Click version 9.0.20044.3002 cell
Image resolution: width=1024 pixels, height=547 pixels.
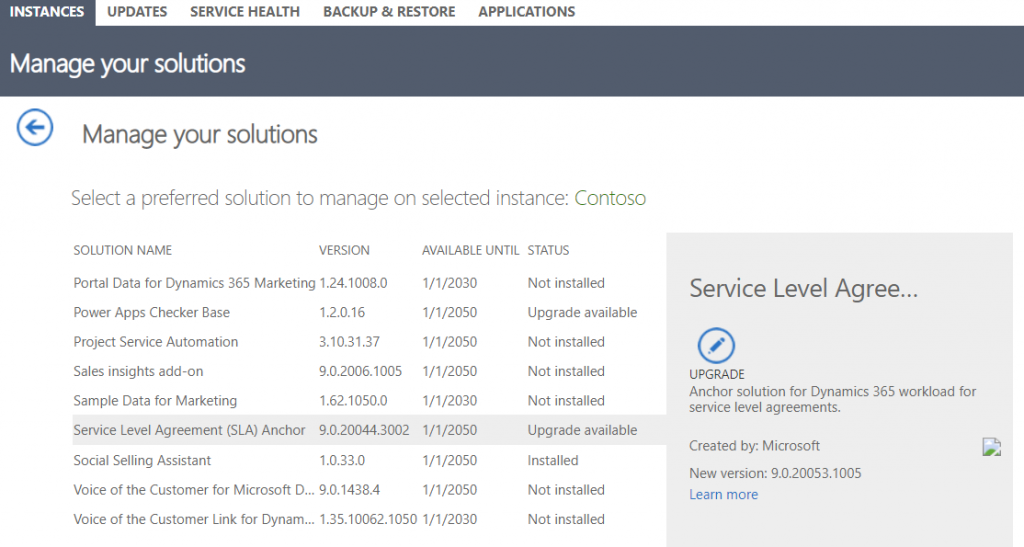click(364, 430)
